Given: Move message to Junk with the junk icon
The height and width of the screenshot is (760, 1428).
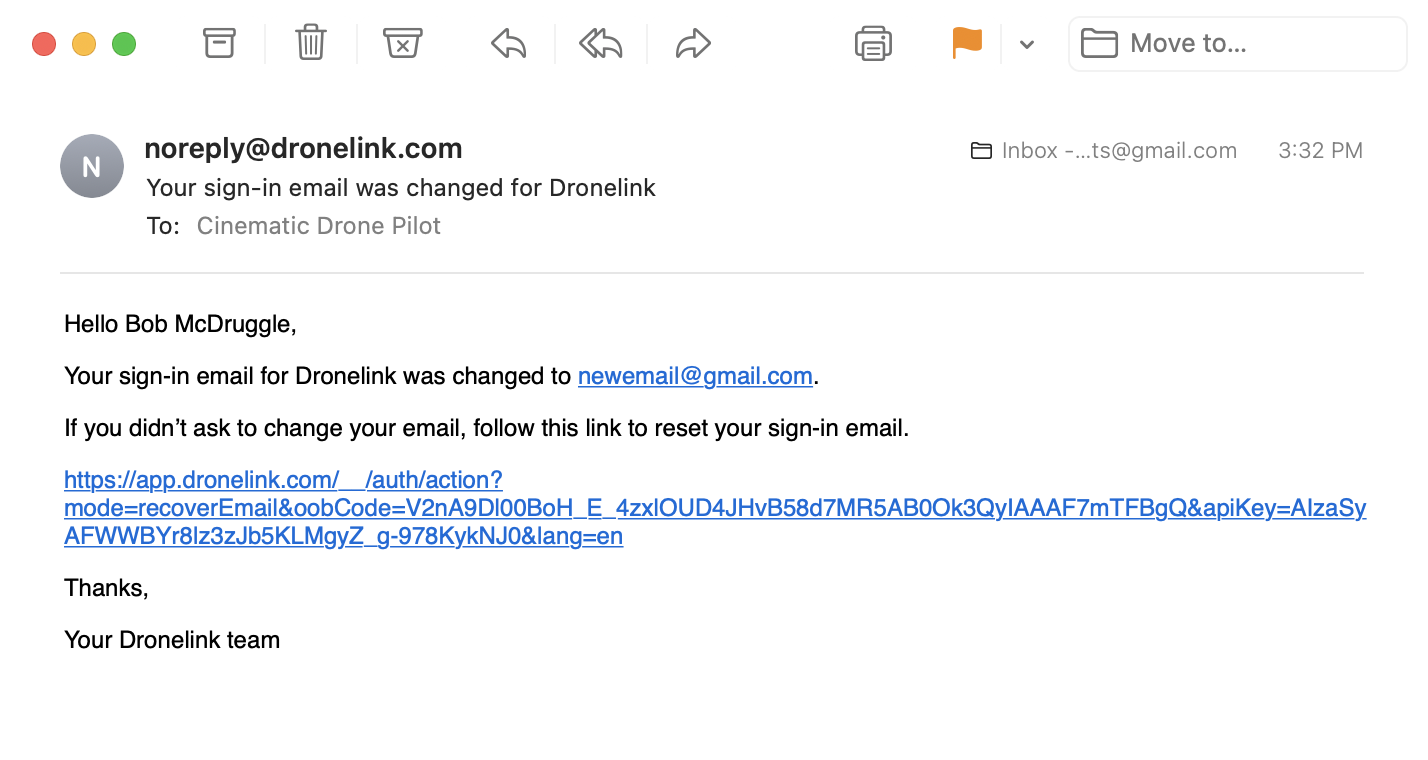Looking at the screenshot, I should 402,43.
